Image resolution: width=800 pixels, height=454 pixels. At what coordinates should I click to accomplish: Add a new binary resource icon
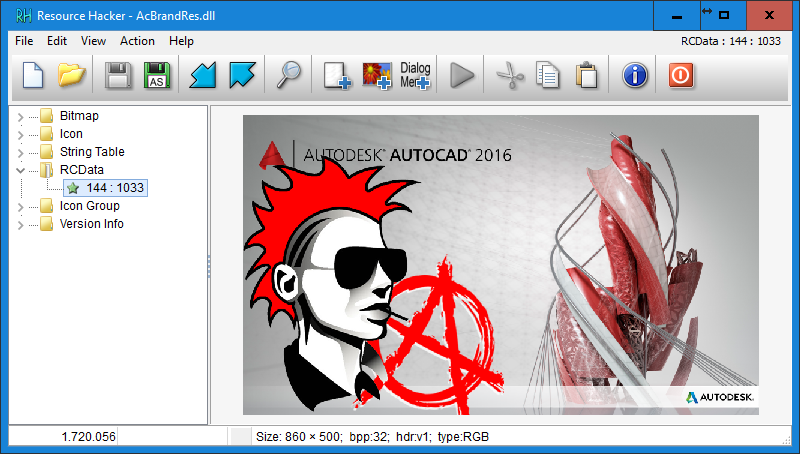click(337, 75)
